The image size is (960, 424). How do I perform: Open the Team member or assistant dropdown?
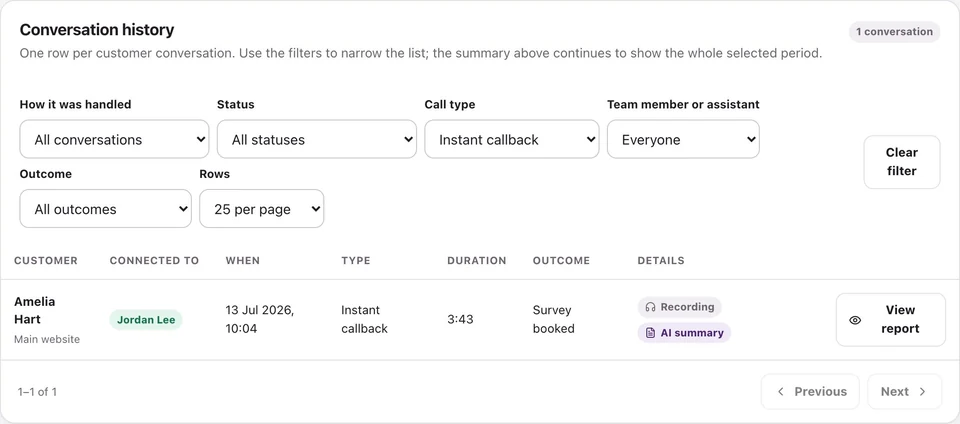click(x=683, y=139)
